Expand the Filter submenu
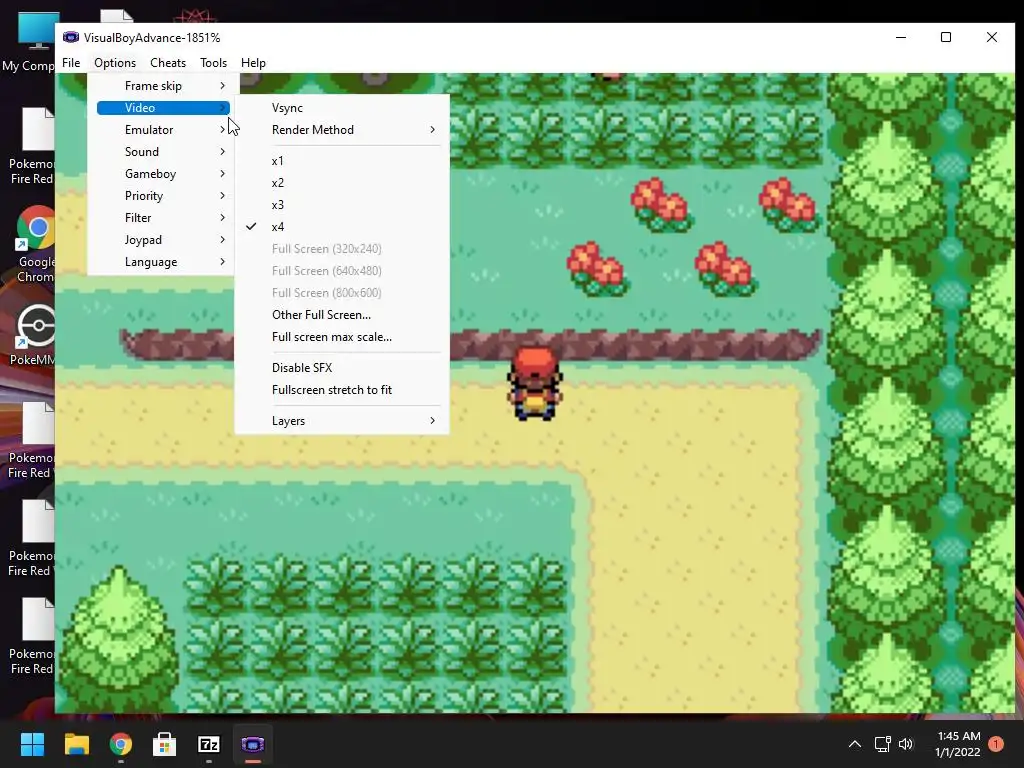The image size is (1024, 768). [x=163, y=217]
